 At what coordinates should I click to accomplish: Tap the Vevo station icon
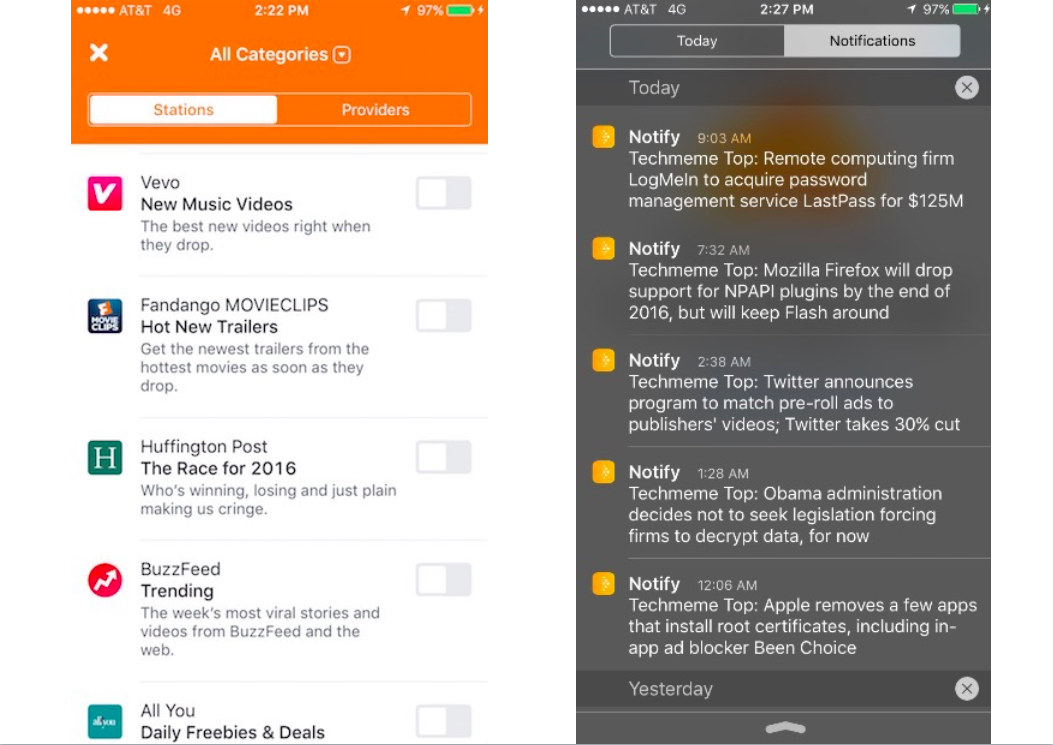[x=105, y=192]
